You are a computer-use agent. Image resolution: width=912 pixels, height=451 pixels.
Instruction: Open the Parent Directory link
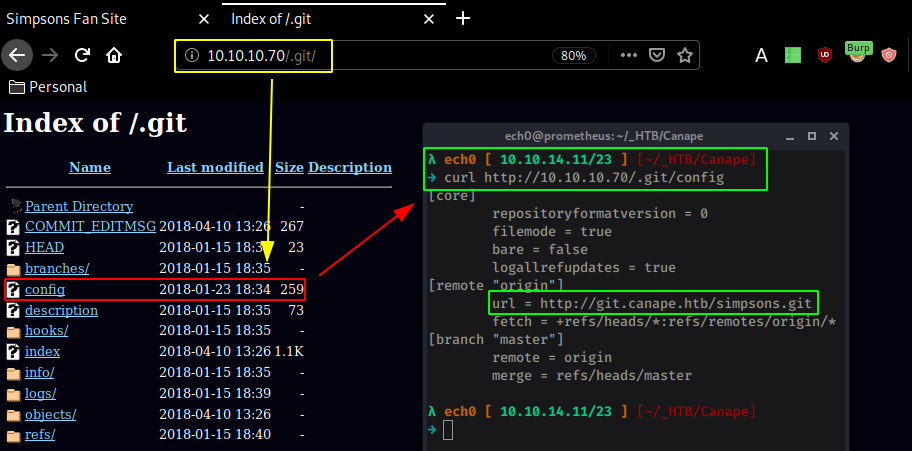[79, 207]
